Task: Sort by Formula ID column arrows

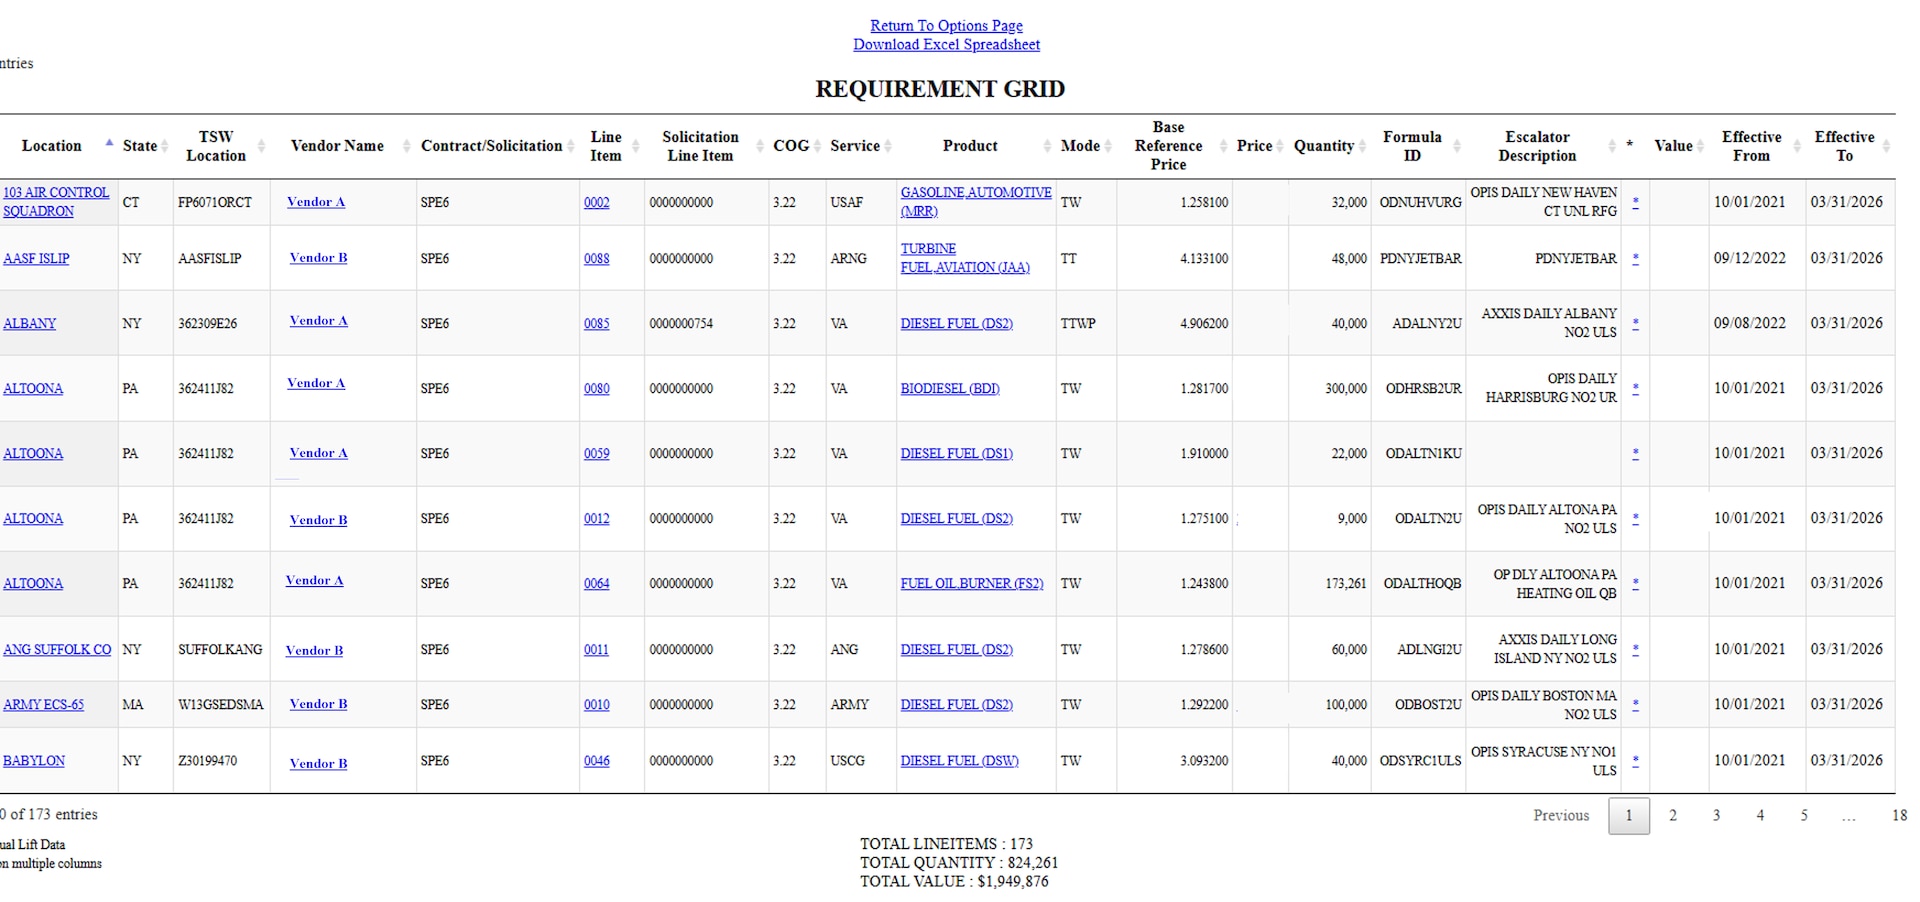Action: click(x=1457, y=146)
